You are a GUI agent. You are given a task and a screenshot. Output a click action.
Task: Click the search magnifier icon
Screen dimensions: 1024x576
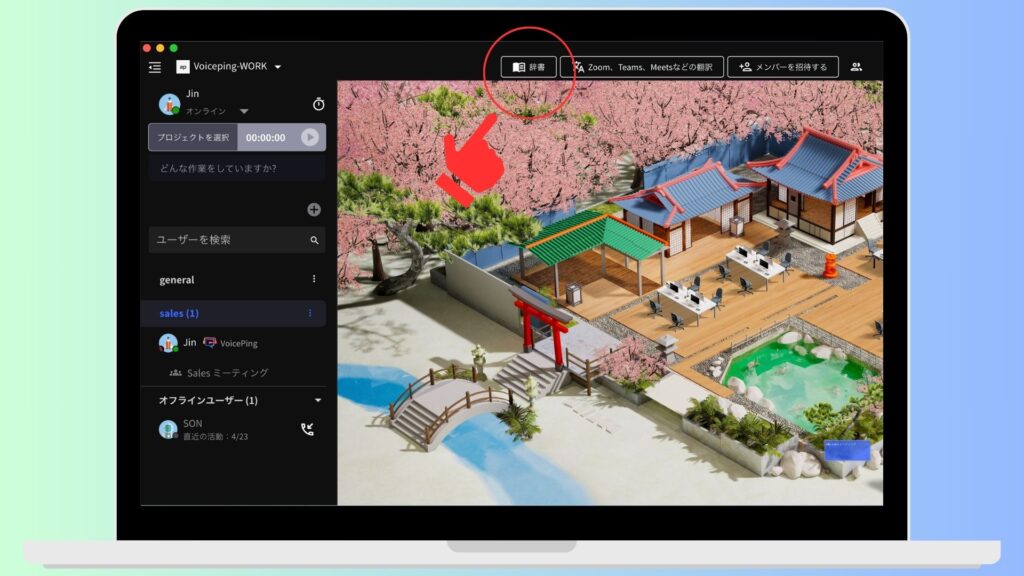tap(314, 240)
